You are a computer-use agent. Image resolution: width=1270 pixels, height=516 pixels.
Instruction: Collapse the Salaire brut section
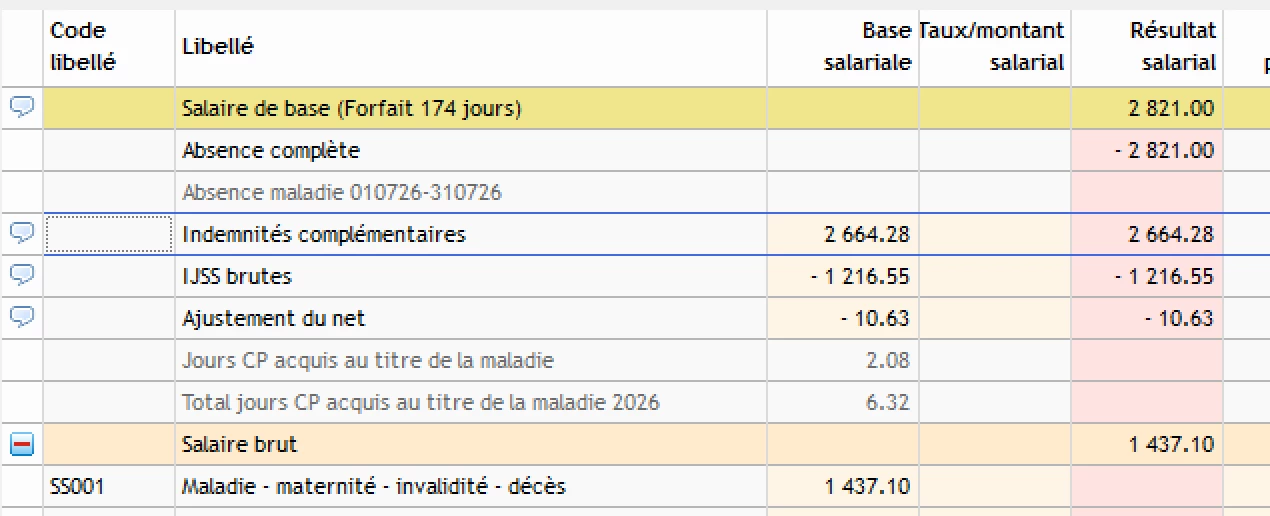[x=22, y=444]
